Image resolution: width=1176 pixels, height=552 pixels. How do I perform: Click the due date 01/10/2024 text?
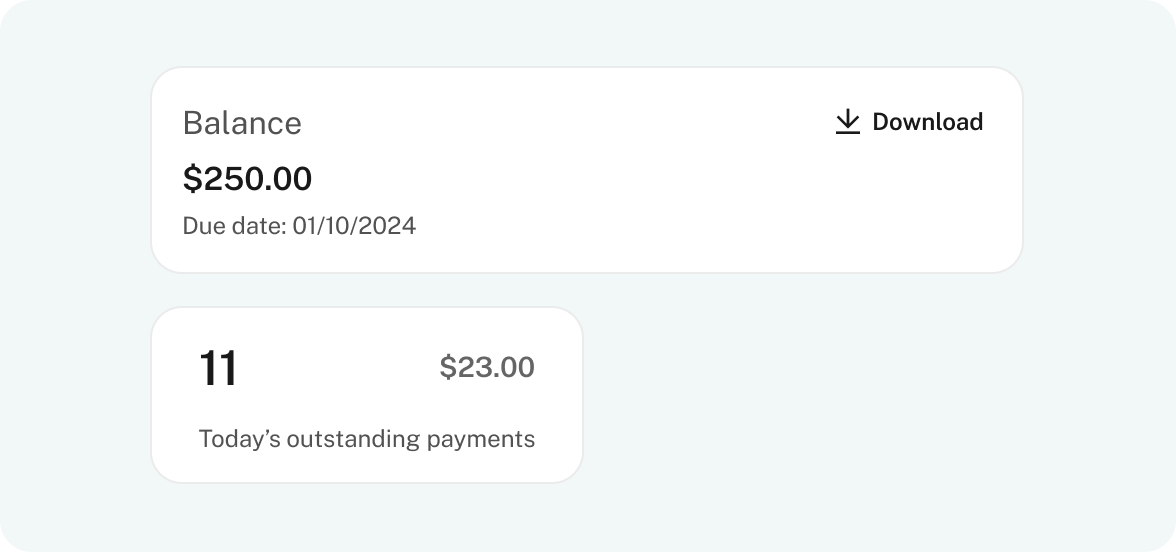point(299,226)
